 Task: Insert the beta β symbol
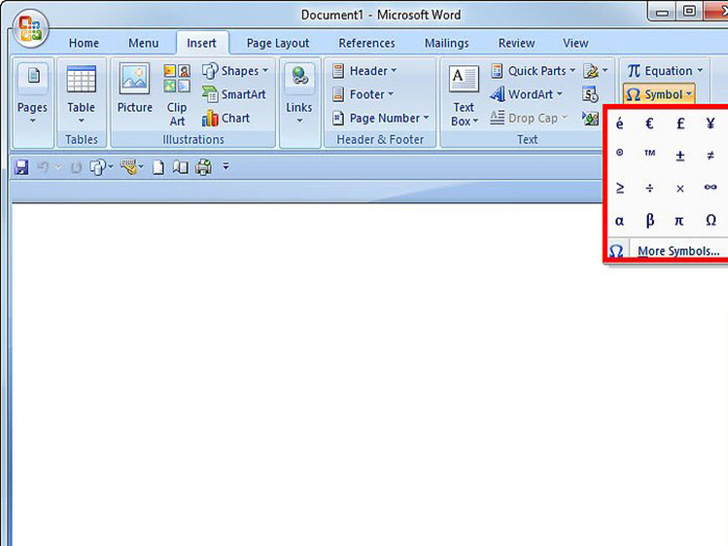click(x=650, y=221)
